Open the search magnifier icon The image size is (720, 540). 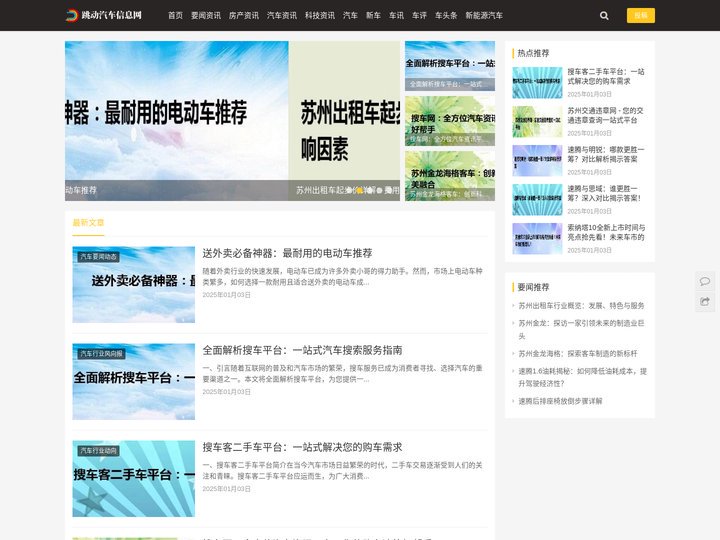tap(604, 16)
